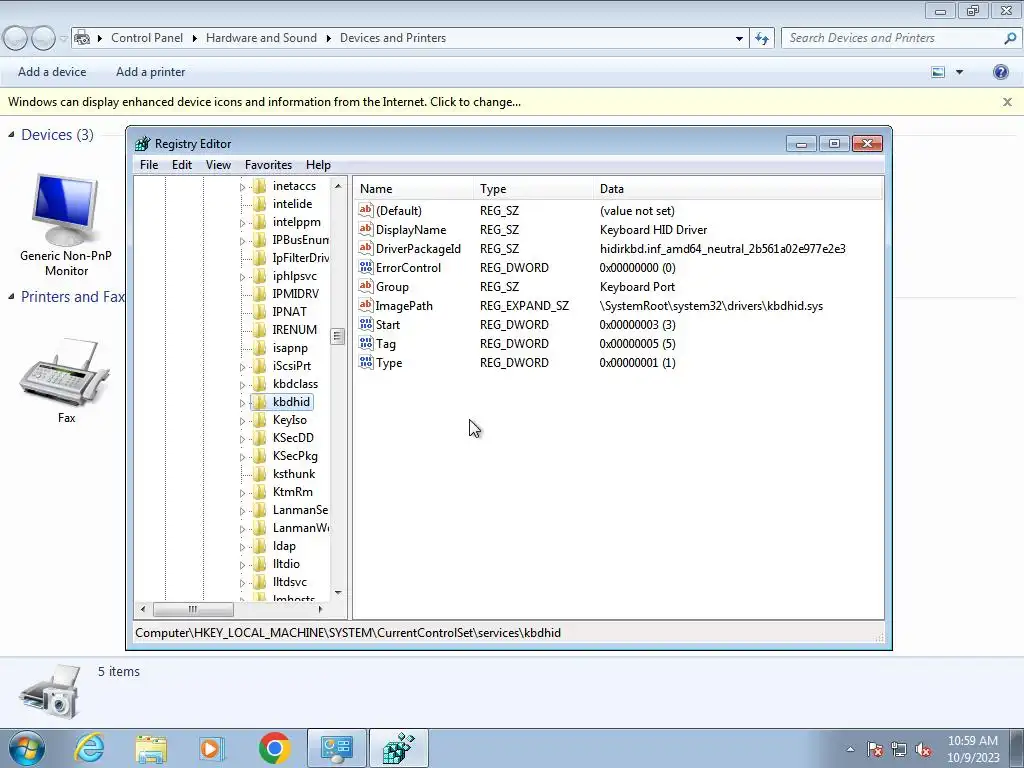The height and width of the screenshot is (768, 1024).
Task: Click the muted volume tray icon
Action: 923,750
